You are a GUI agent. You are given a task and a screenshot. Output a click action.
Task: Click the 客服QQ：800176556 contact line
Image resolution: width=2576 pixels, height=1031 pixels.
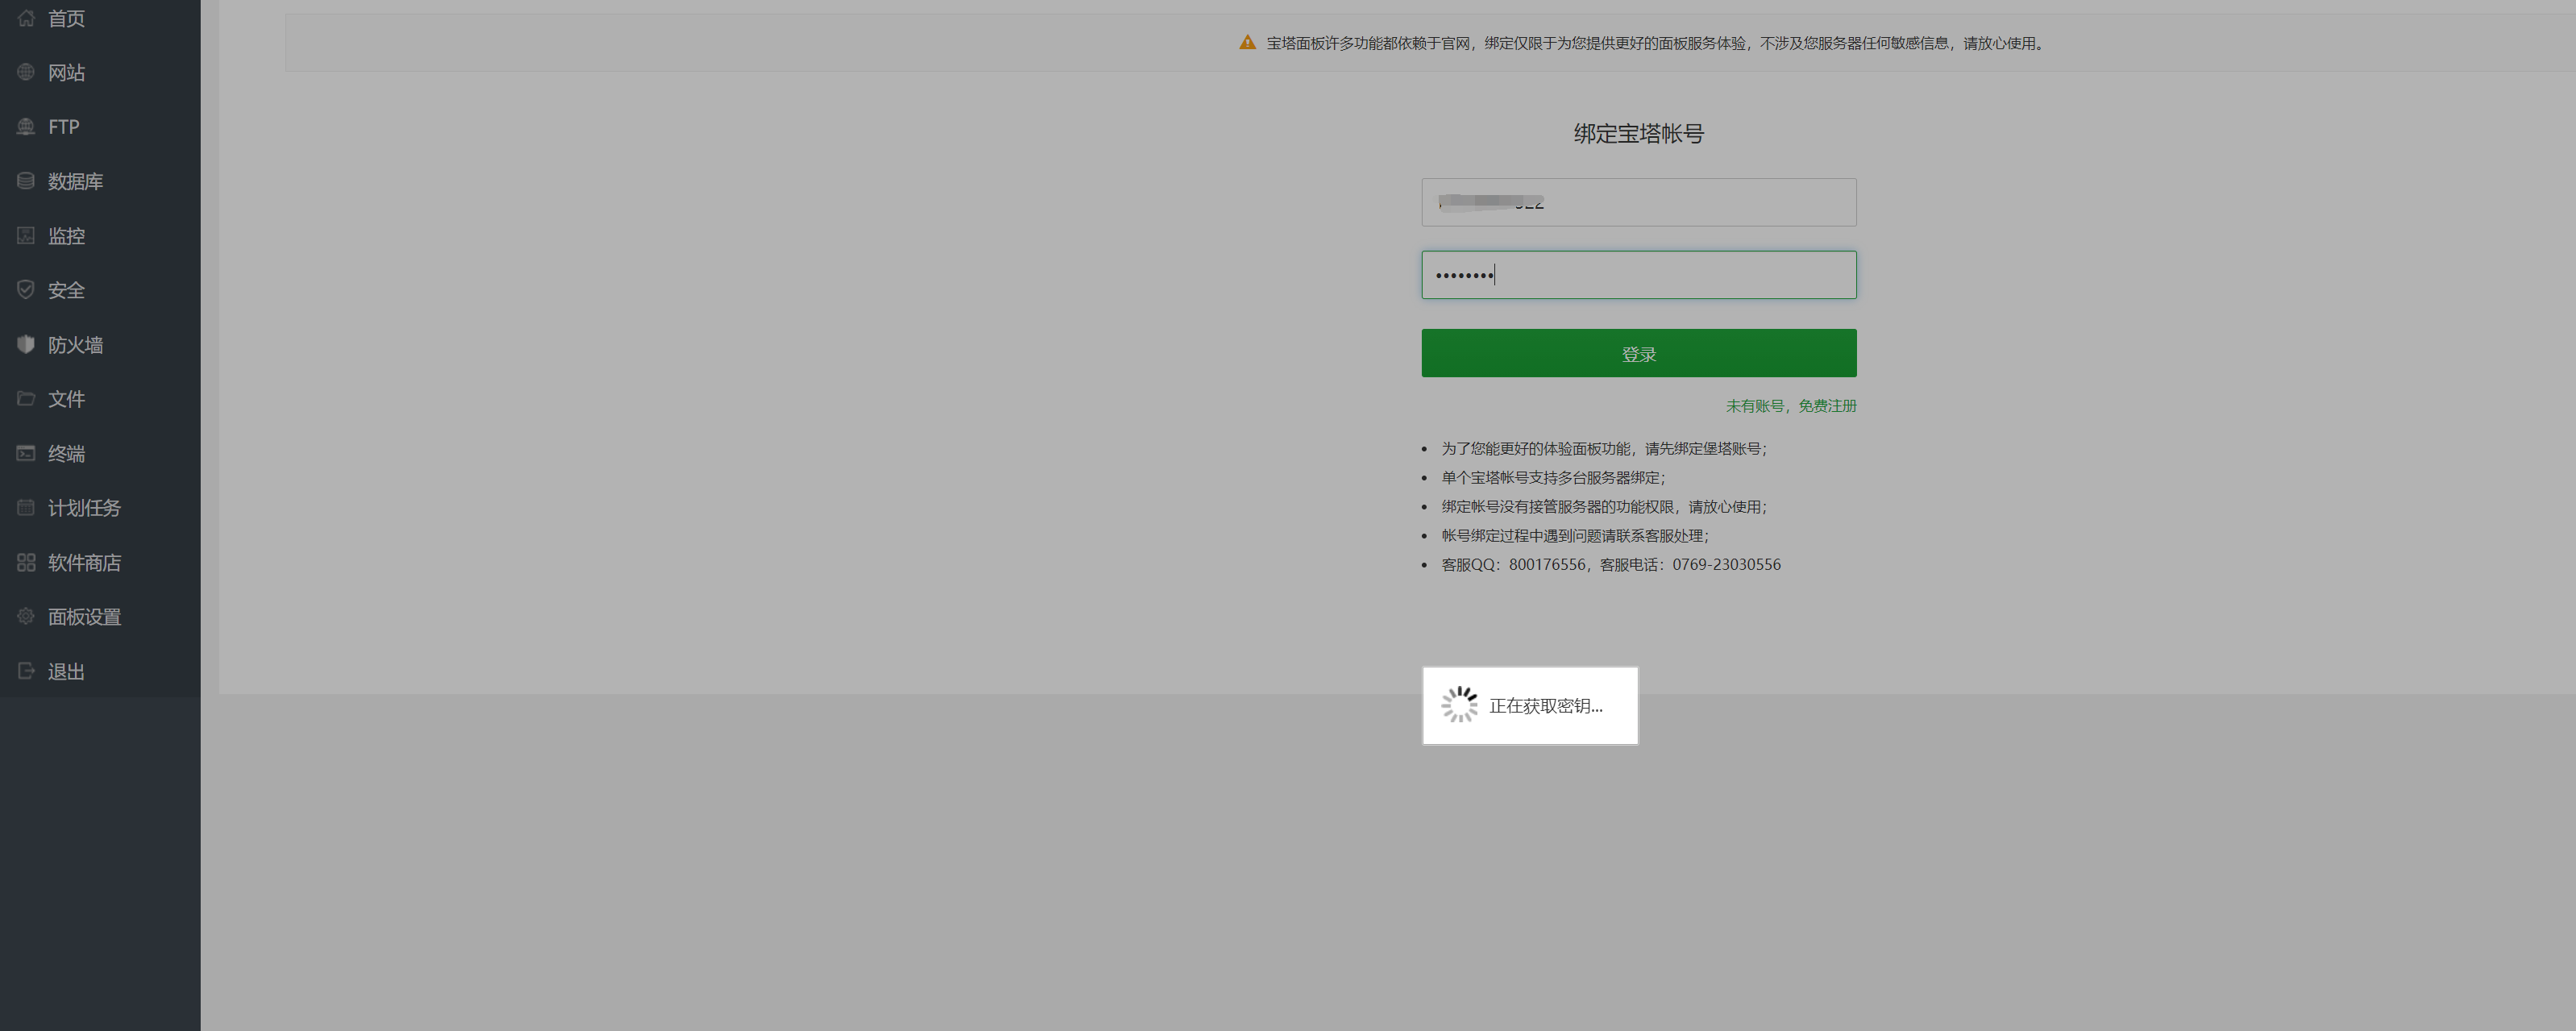1610,564
